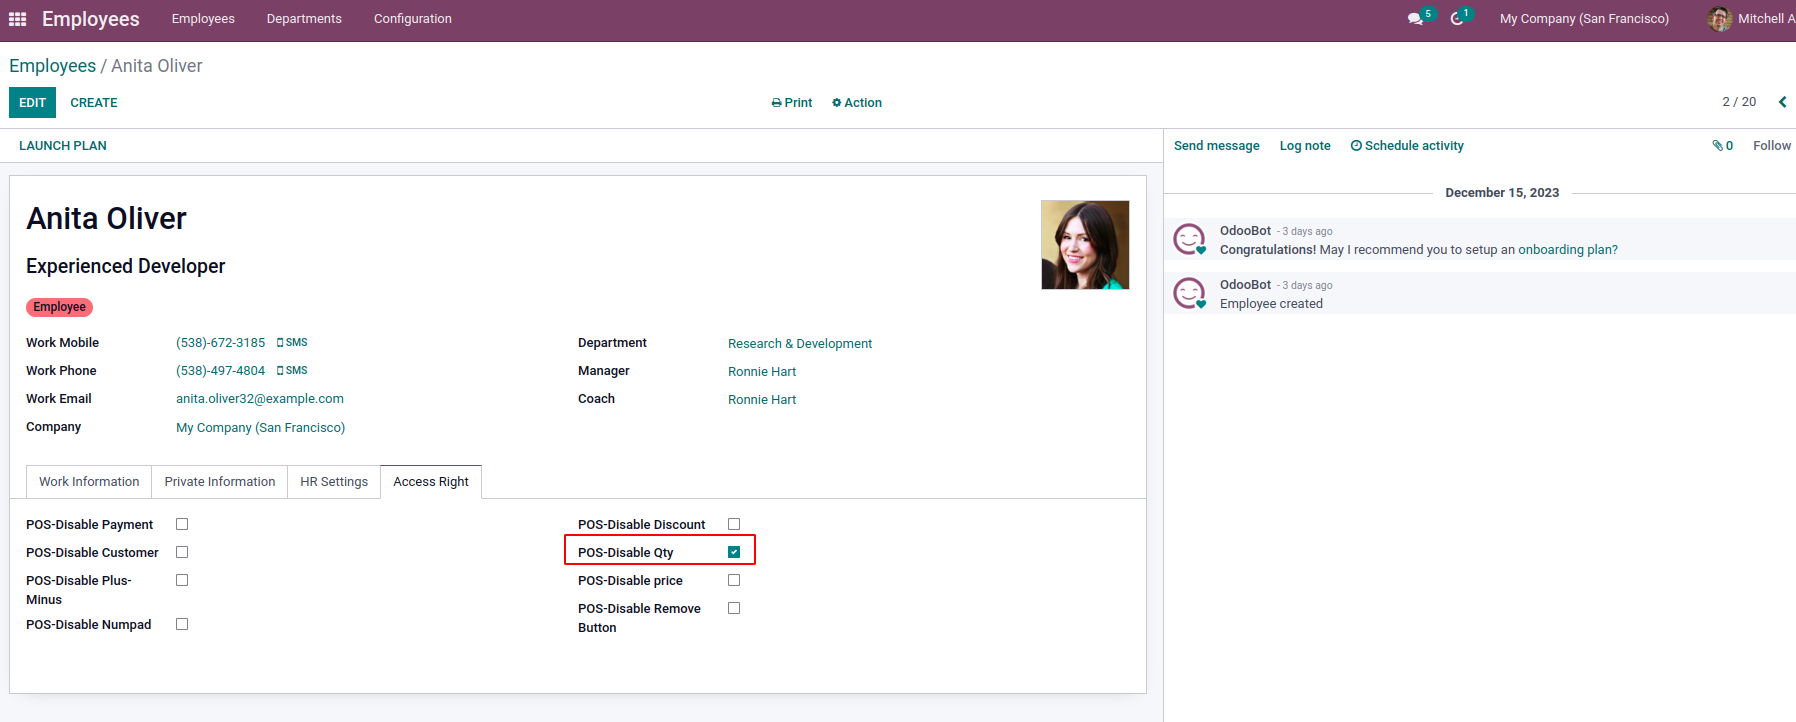Open the activities clock icon
The height and width of the screenshot is (722, 1796).
[x=1457, y=19]
